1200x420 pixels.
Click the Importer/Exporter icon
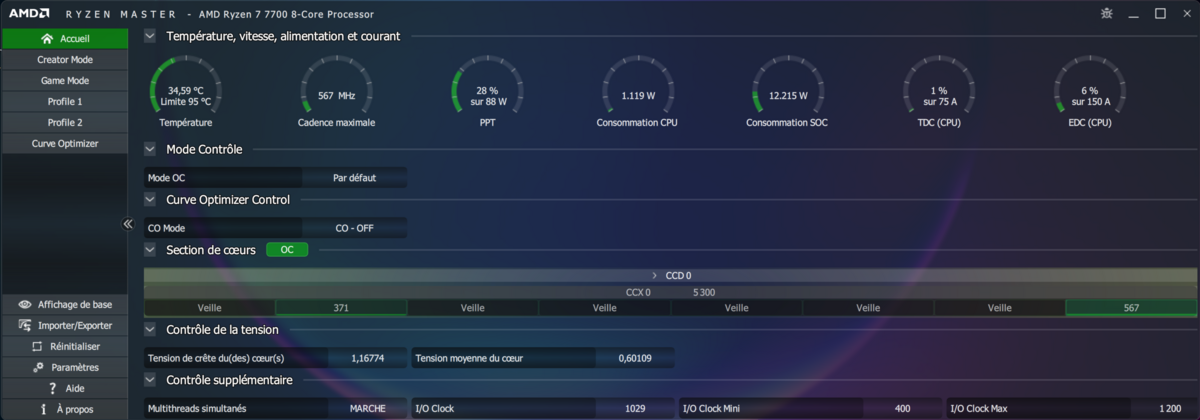point(25,325)
